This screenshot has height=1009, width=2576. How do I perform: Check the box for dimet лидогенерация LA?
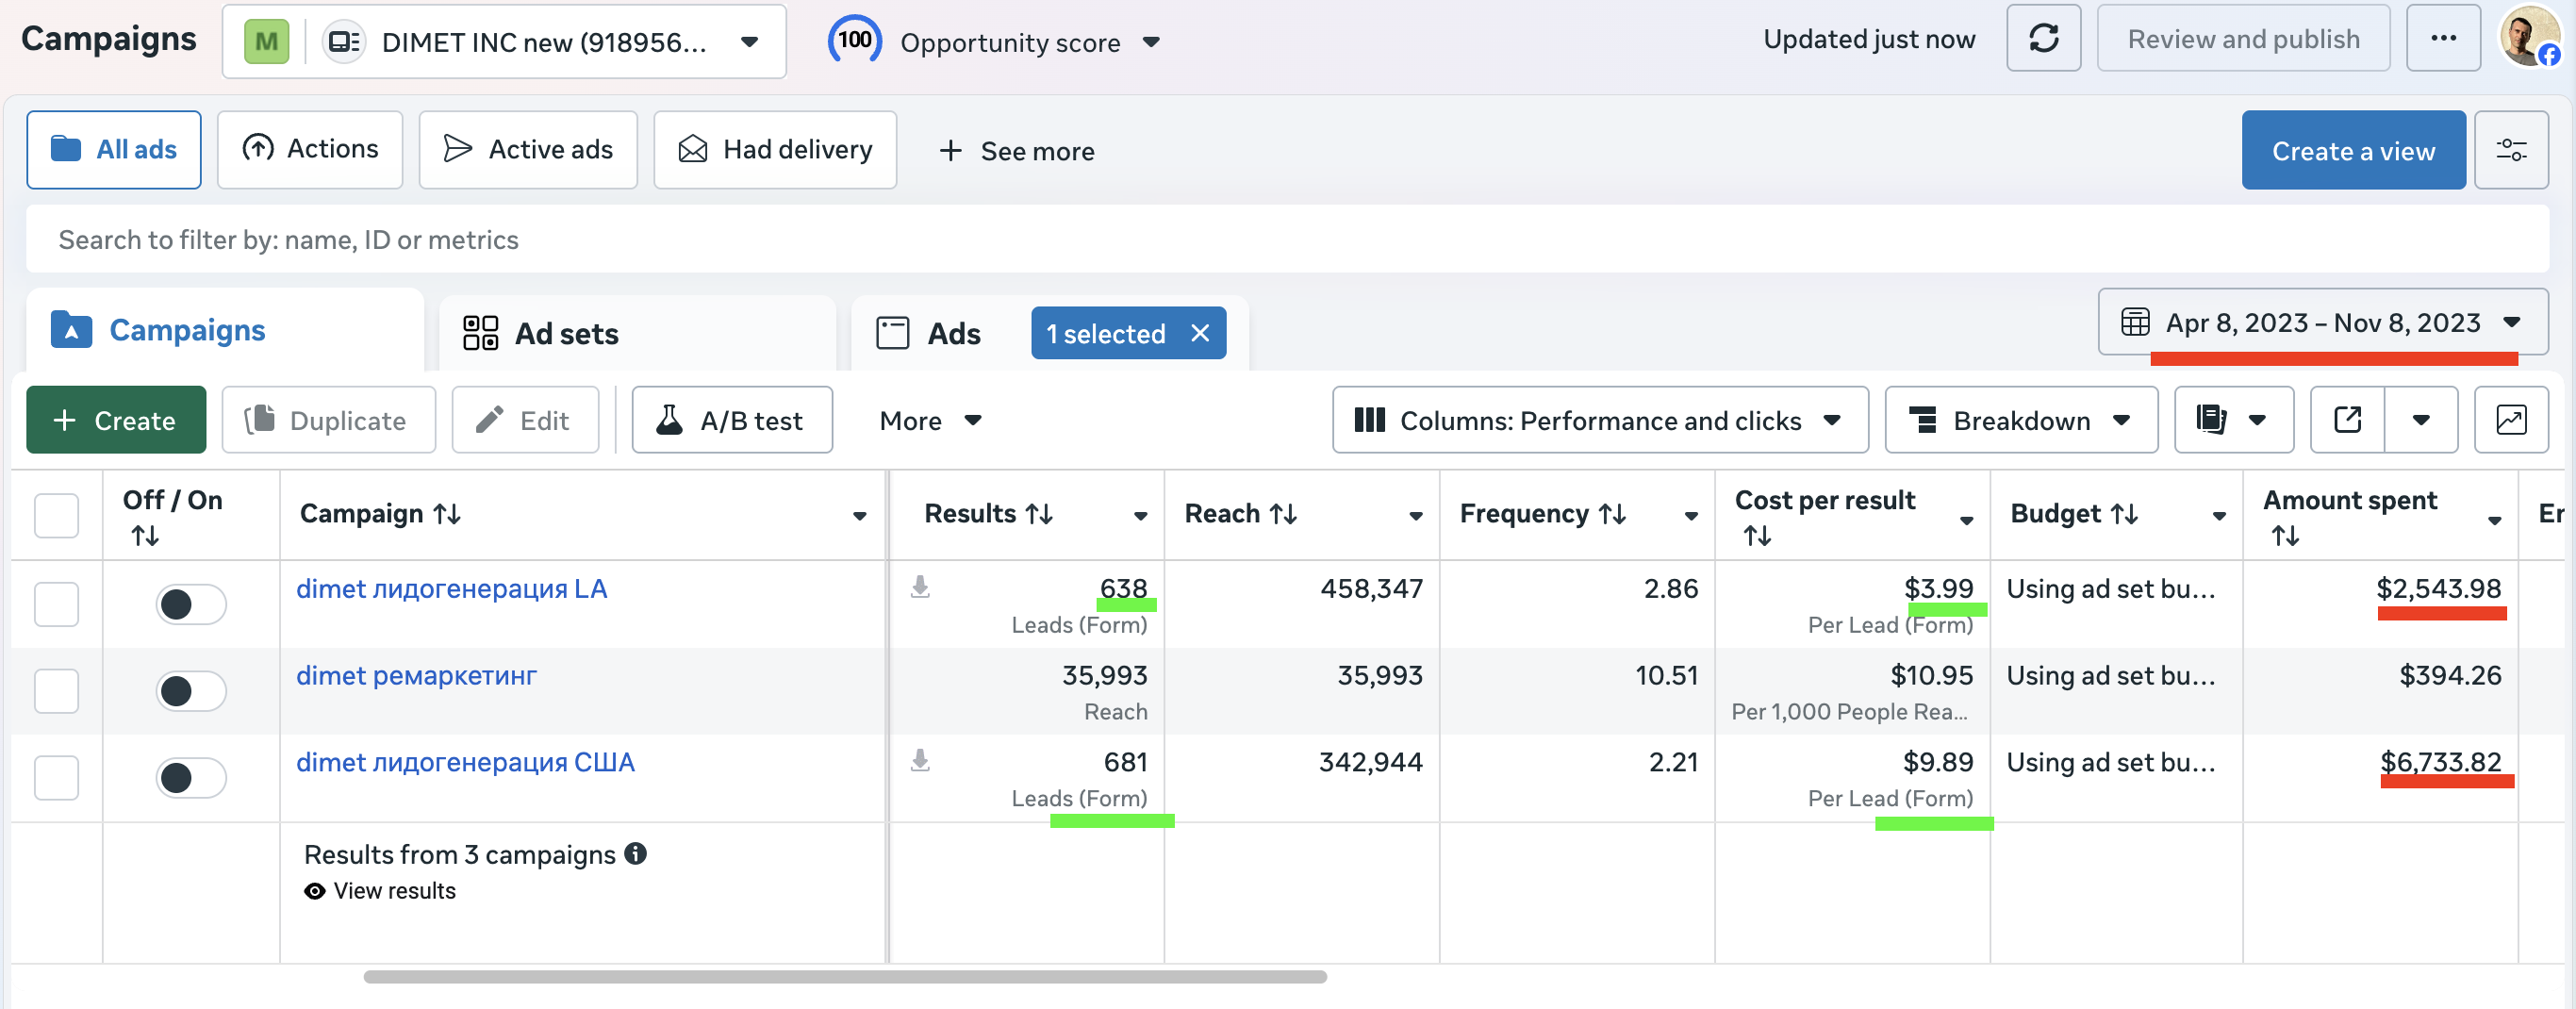[x=56, y=604]
